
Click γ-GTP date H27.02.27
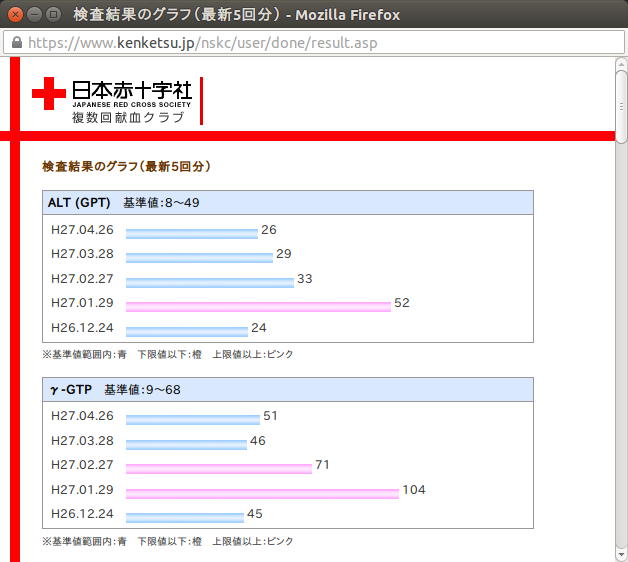click(82, 465)
